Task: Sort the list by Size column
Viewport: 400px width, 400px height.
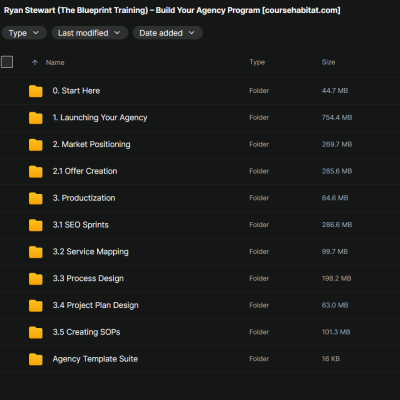Action: pyautogui.click(x=328, y=62)
